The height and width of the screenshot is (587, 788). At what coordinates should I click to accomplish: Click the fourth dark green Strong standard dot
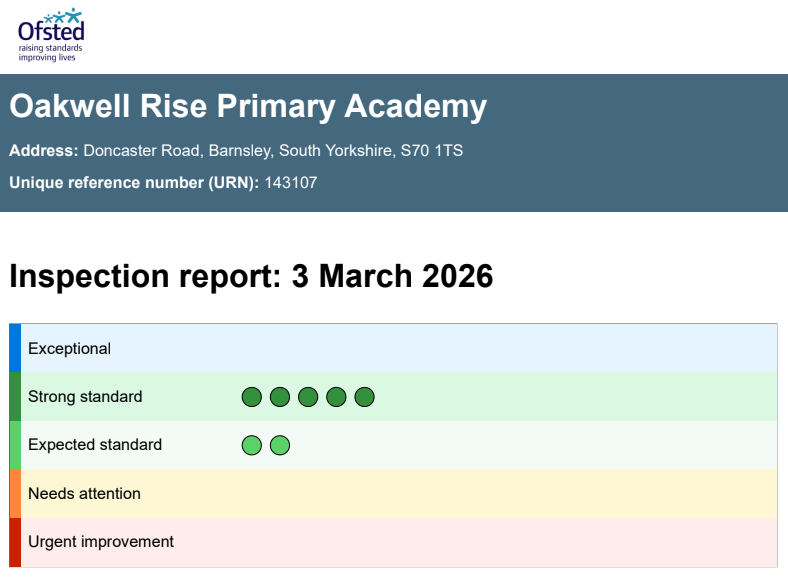tap(336, 397)
